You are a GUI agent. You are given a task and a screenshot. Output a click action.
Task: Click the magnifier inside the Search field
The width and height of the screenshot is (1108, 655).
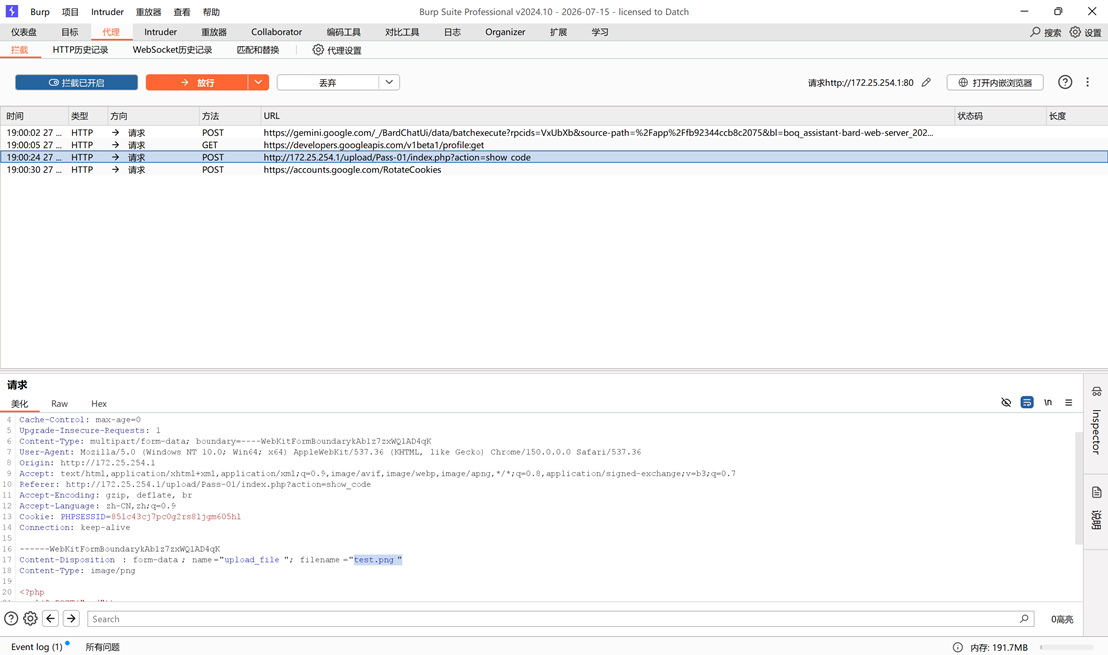1024,618
